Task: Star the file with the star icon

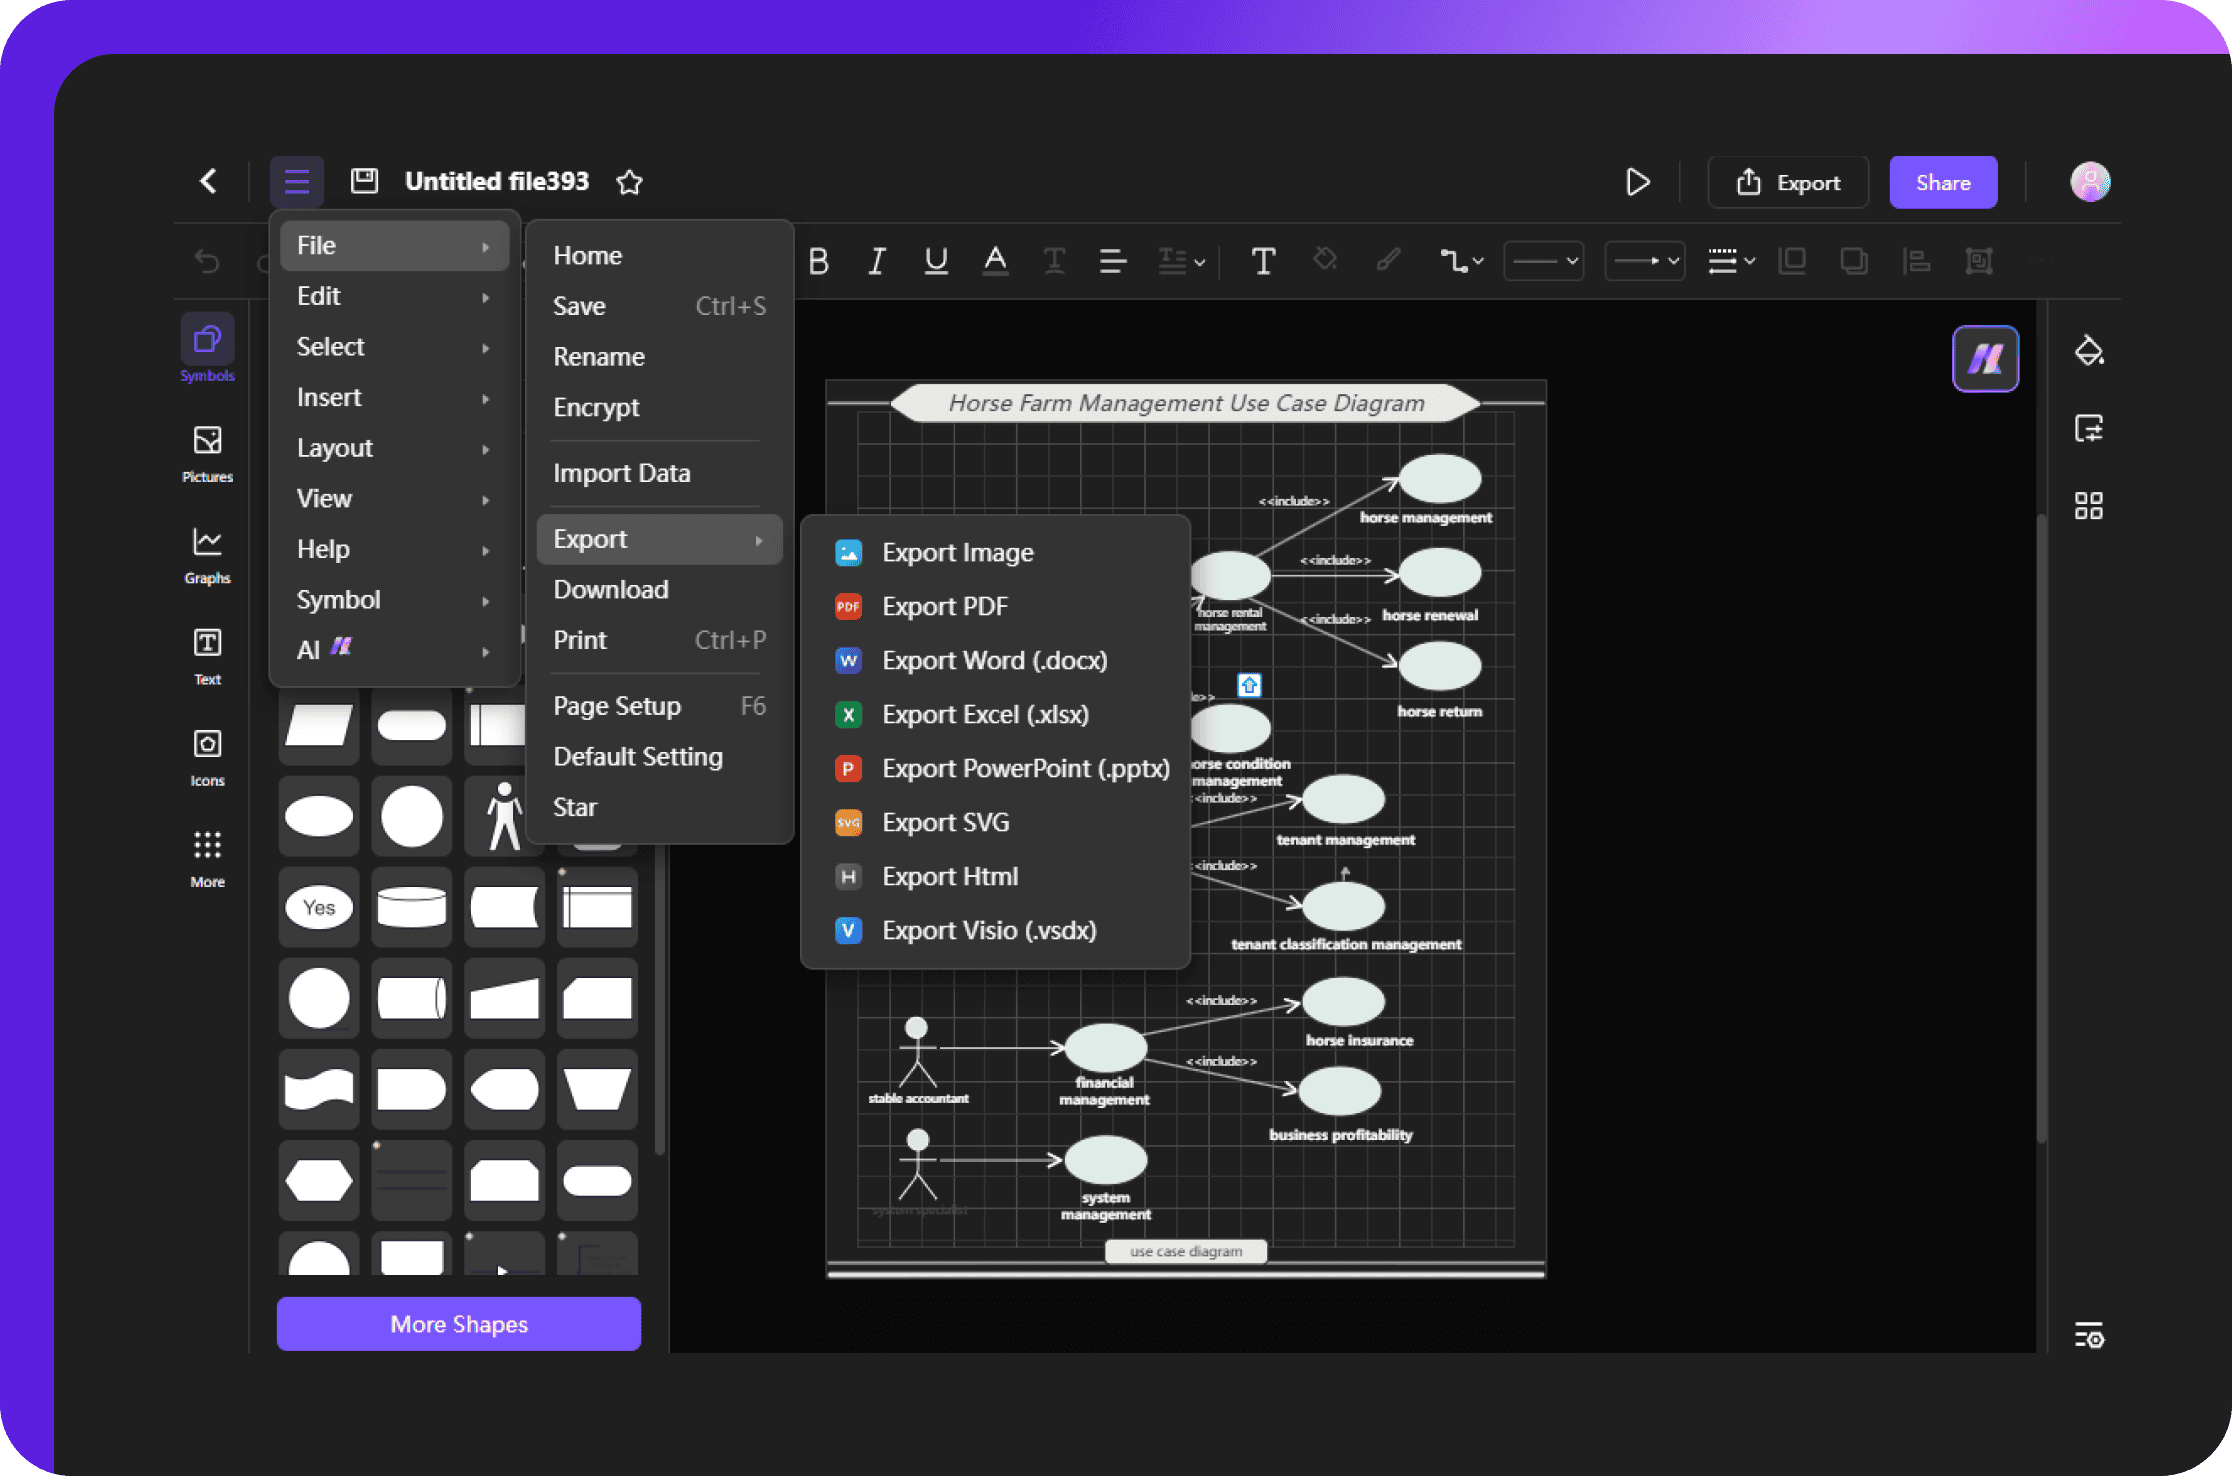Action: (629, 182)
